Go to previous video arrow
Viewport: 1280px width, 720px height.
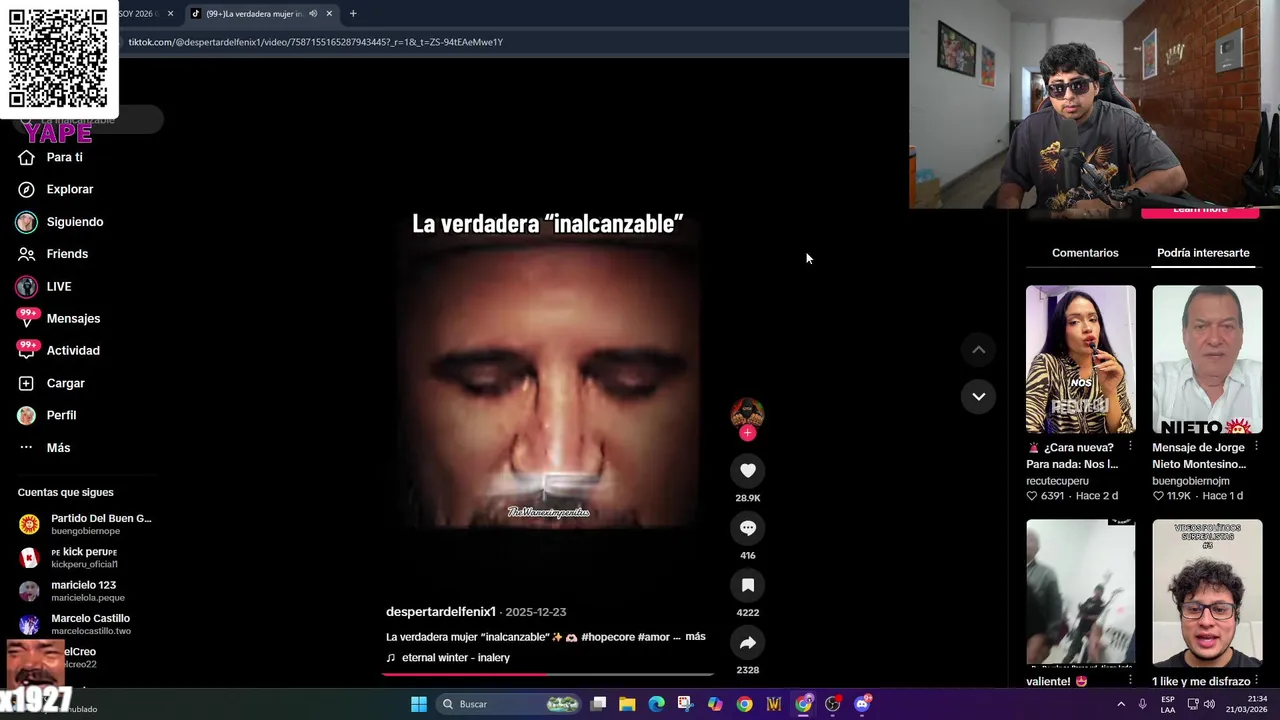pos(979,350)
